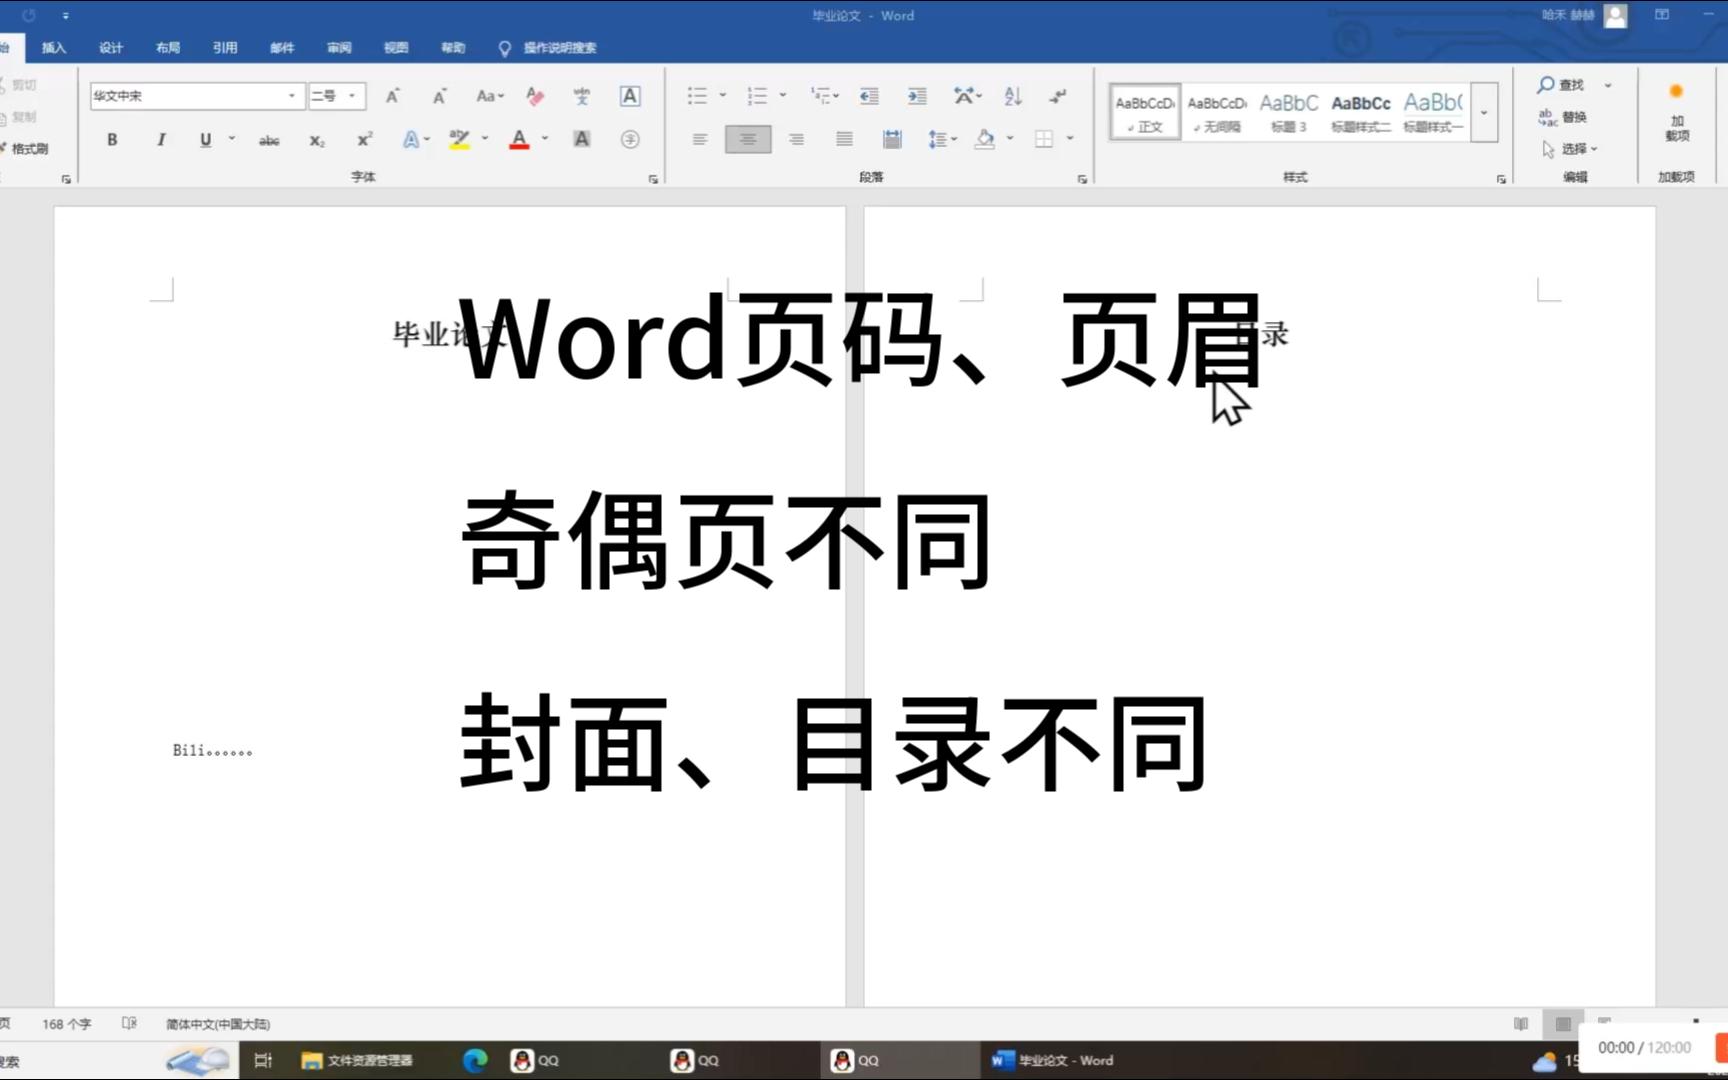This screenshot has width=1728, height=1080.
Task: Toggle justify alignment
Action: tap(843, 139)
